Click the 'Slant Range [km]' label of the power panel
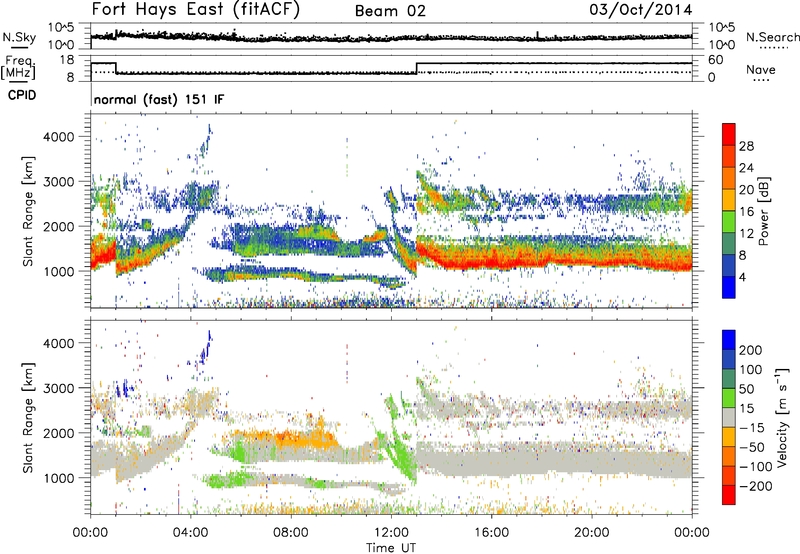The width and height of the screenshot is (800, 554). point(28,211)
